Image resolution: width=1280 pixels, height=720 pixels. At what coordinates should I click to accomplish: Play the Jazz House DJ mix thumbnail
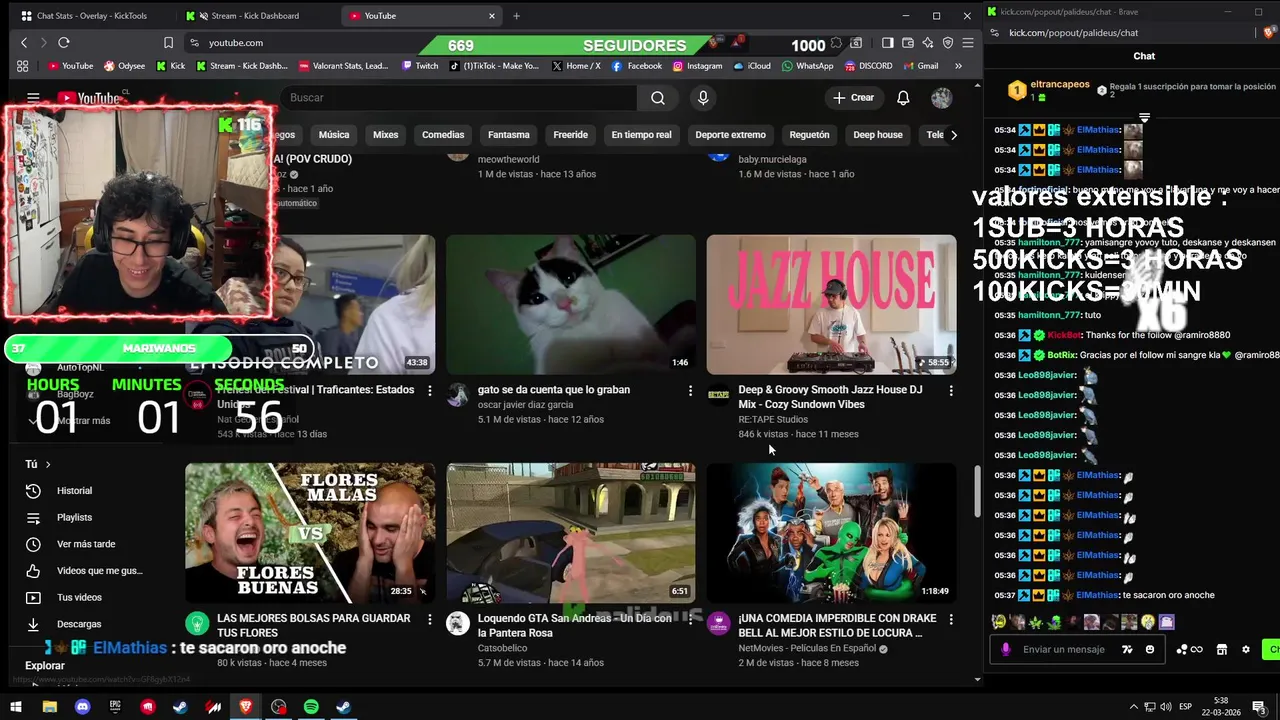831,304
